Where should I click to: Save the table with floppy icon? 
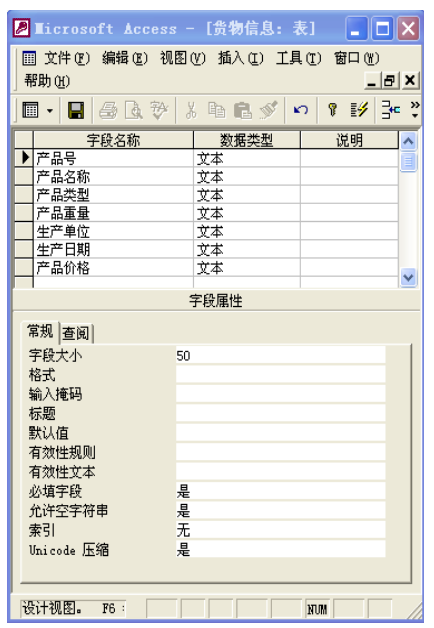pos(76,110)
